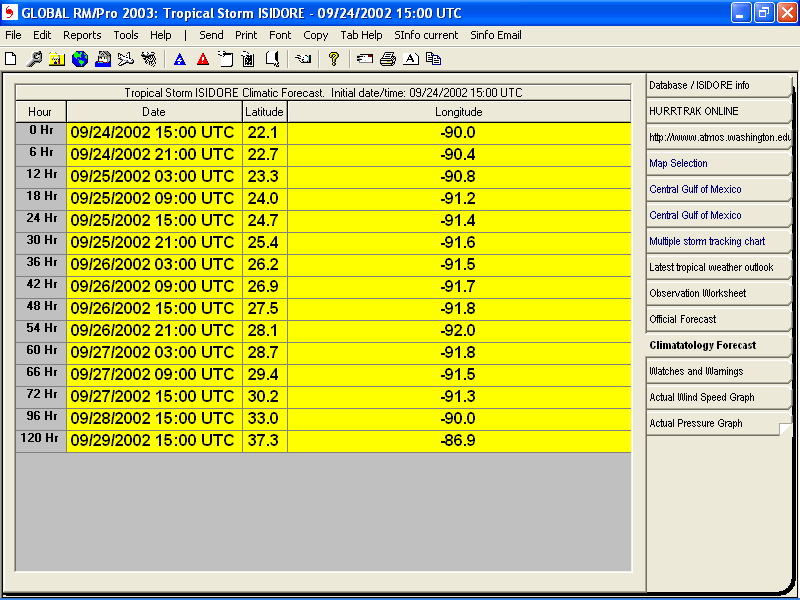Click the wrench settings icon
The width and height of the screenshot is (800, 600).
(x=34, y=59)
